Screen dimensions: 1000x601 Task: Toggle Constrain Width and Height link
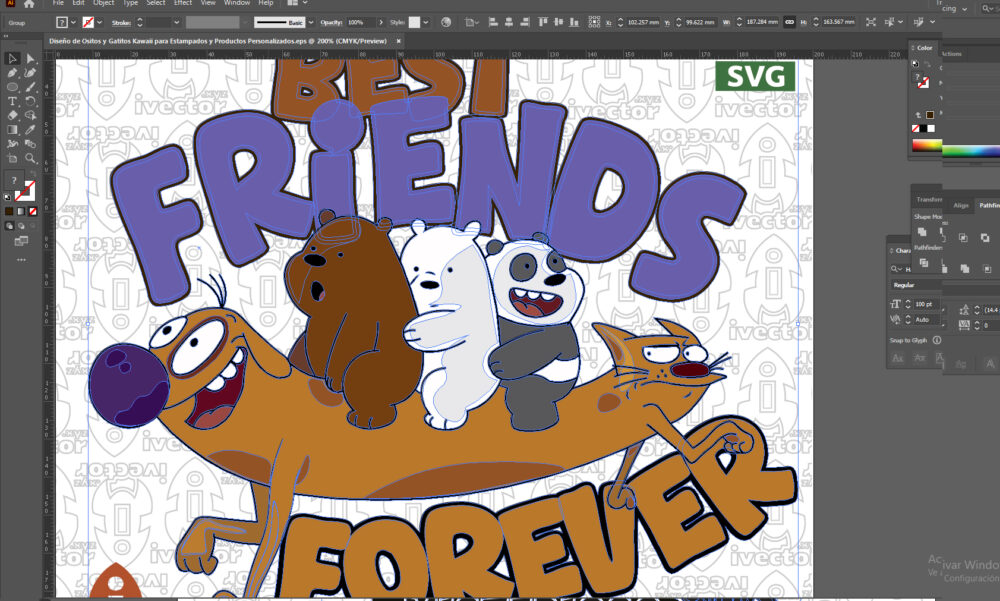tap(789, 22)
